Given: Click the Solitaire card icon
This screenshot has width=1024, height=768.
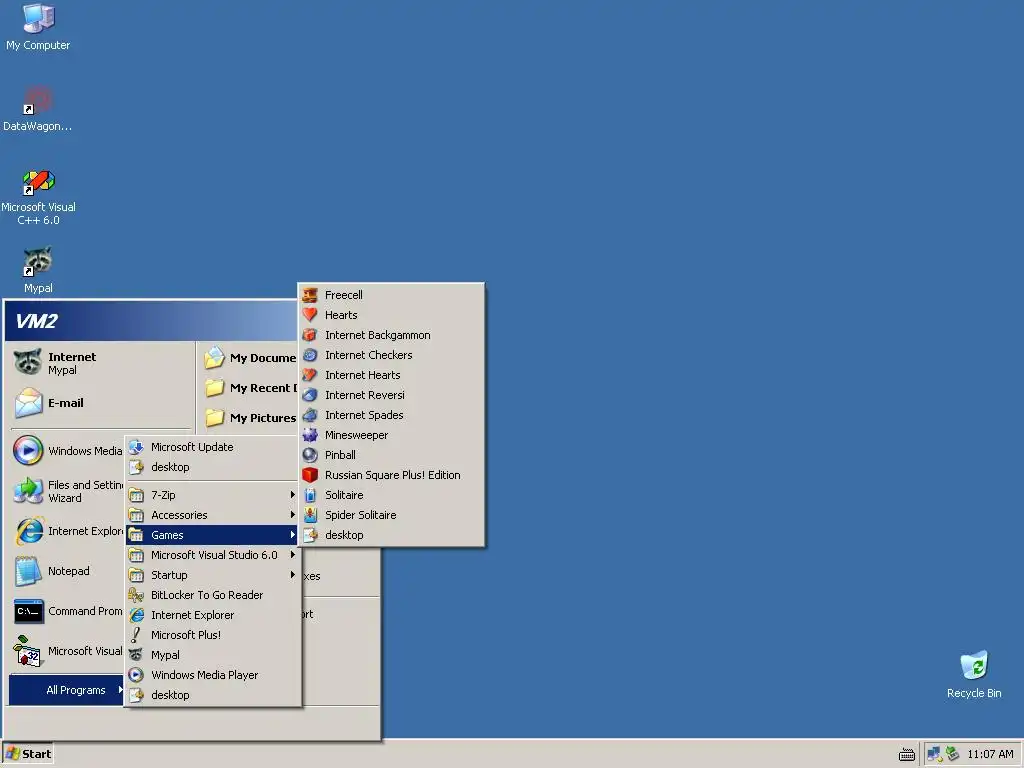Looking at the screenshot, I should [310, 495].
